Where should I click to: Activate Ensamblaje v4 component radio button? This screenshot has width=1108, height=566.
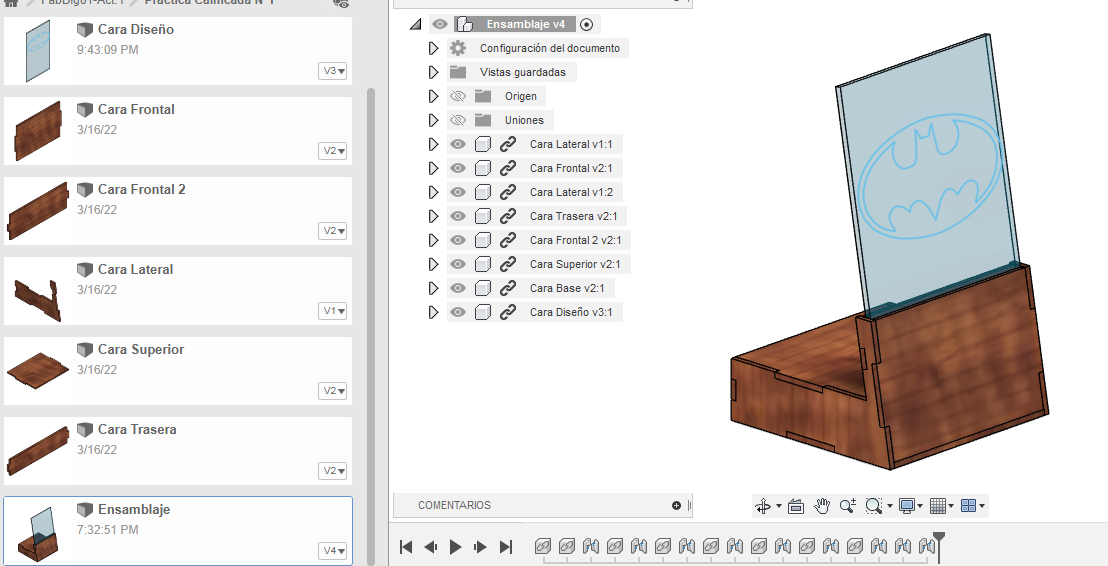[587, 25]
